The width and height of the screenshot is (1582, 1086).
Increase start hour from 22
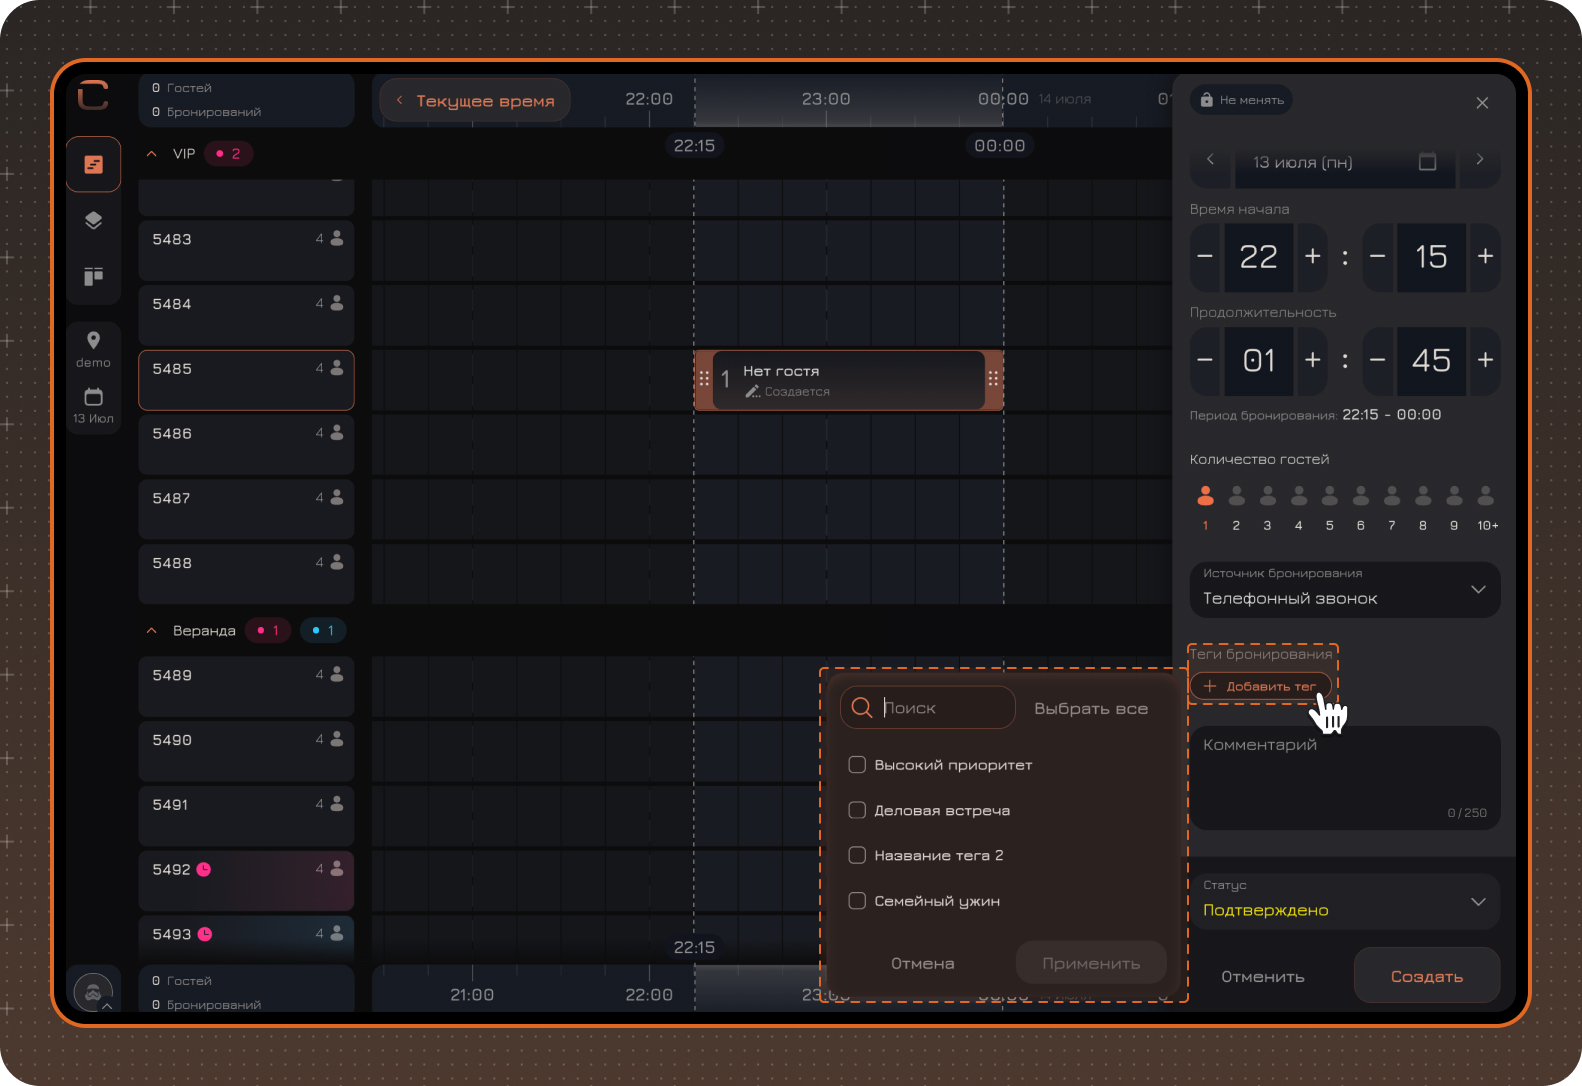point(1313,257)
